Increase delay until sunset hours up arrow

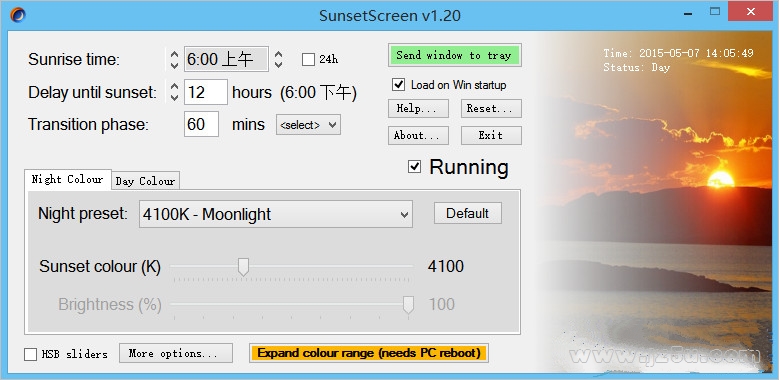coord(174,86)
